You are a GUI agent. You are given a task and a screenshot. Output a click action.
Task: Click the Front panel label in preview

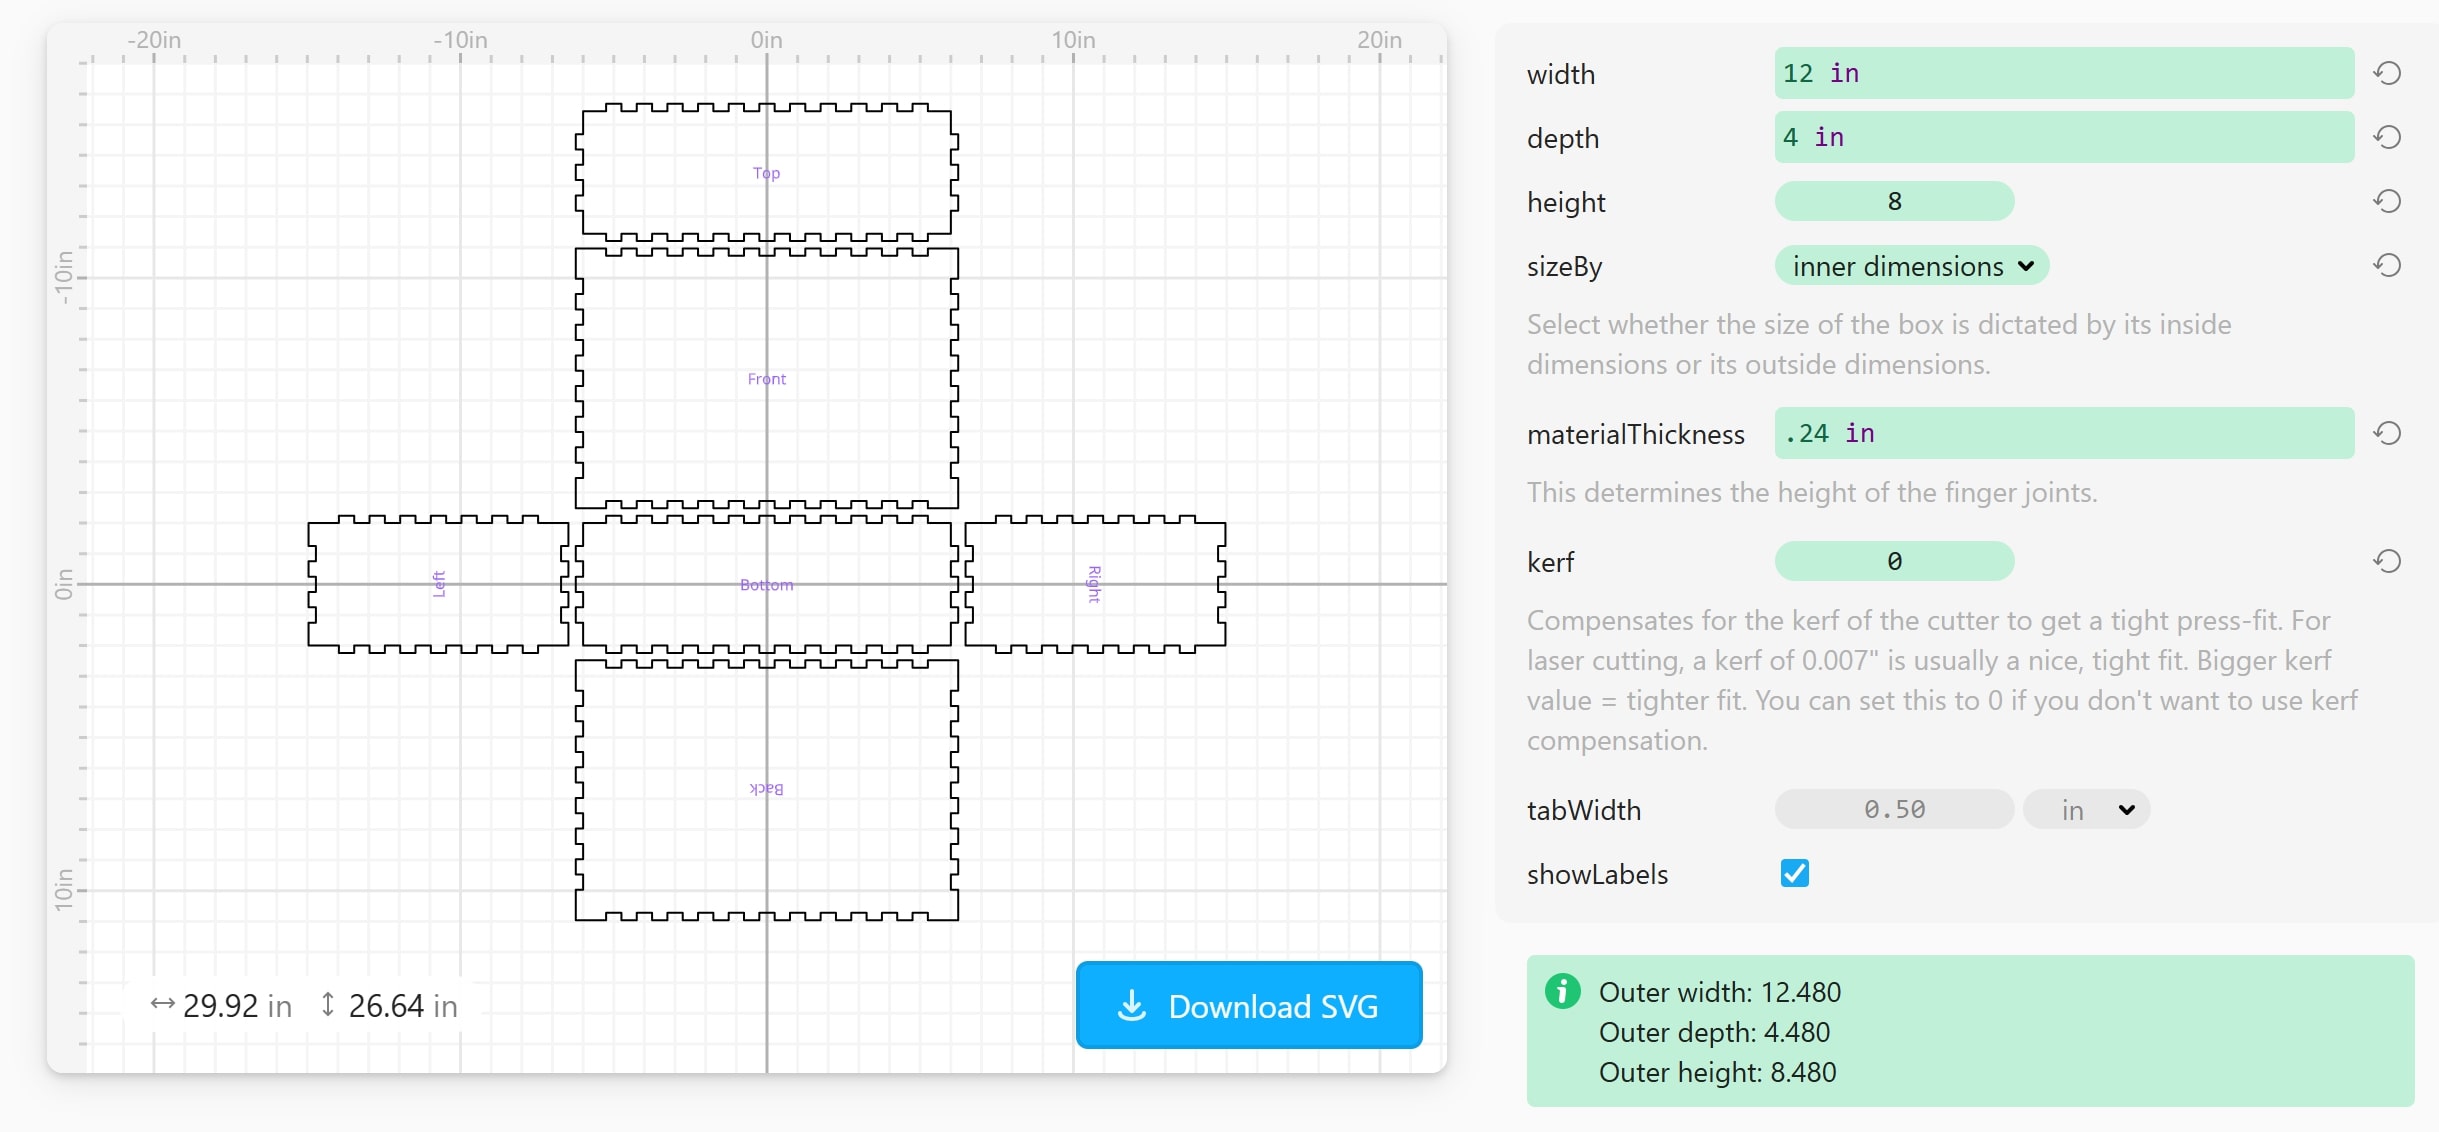point(766,379)
